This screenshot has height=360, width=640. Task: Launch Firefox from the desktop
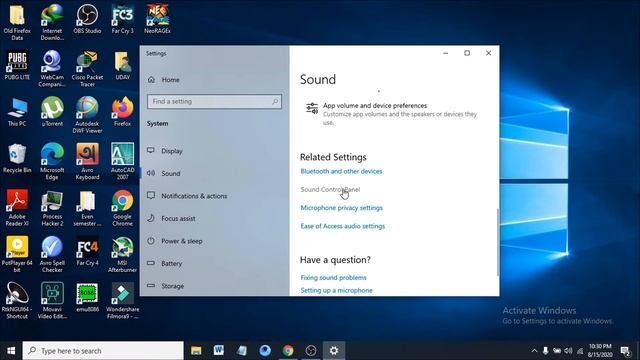122,112
